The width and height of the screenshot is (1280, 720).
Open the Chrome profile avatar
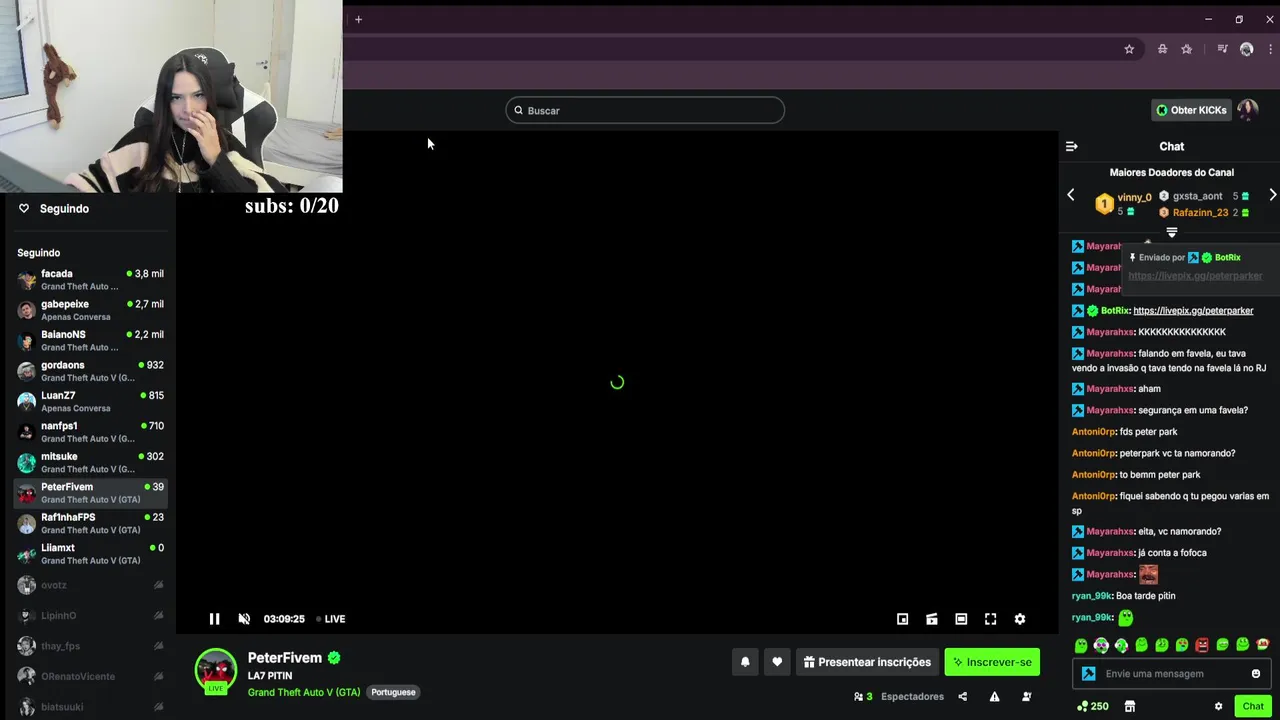click(x=1246, y=49)
